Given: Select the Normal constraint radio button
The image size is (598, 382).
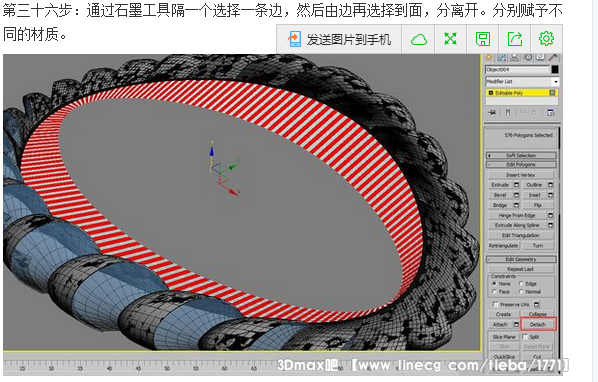Looking at the screenshot, I should click(521, 292).
